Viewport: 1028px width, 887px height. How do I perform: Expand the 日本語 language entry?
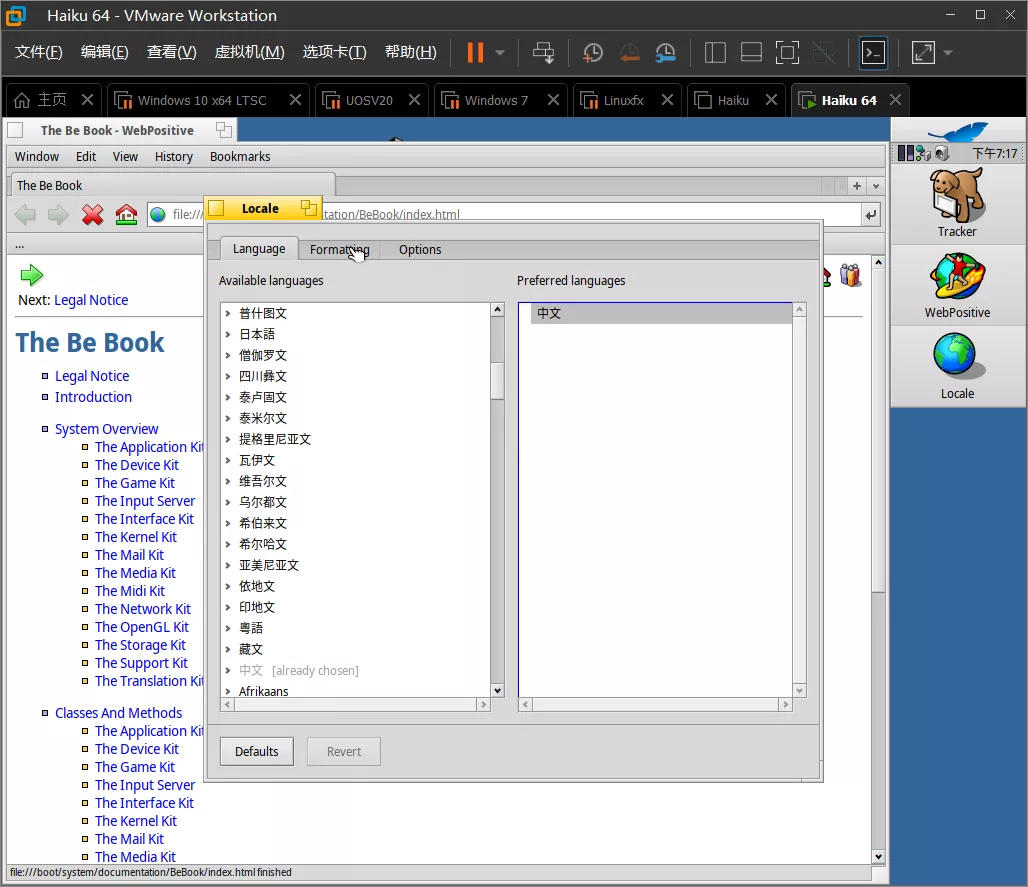point(228,335)
